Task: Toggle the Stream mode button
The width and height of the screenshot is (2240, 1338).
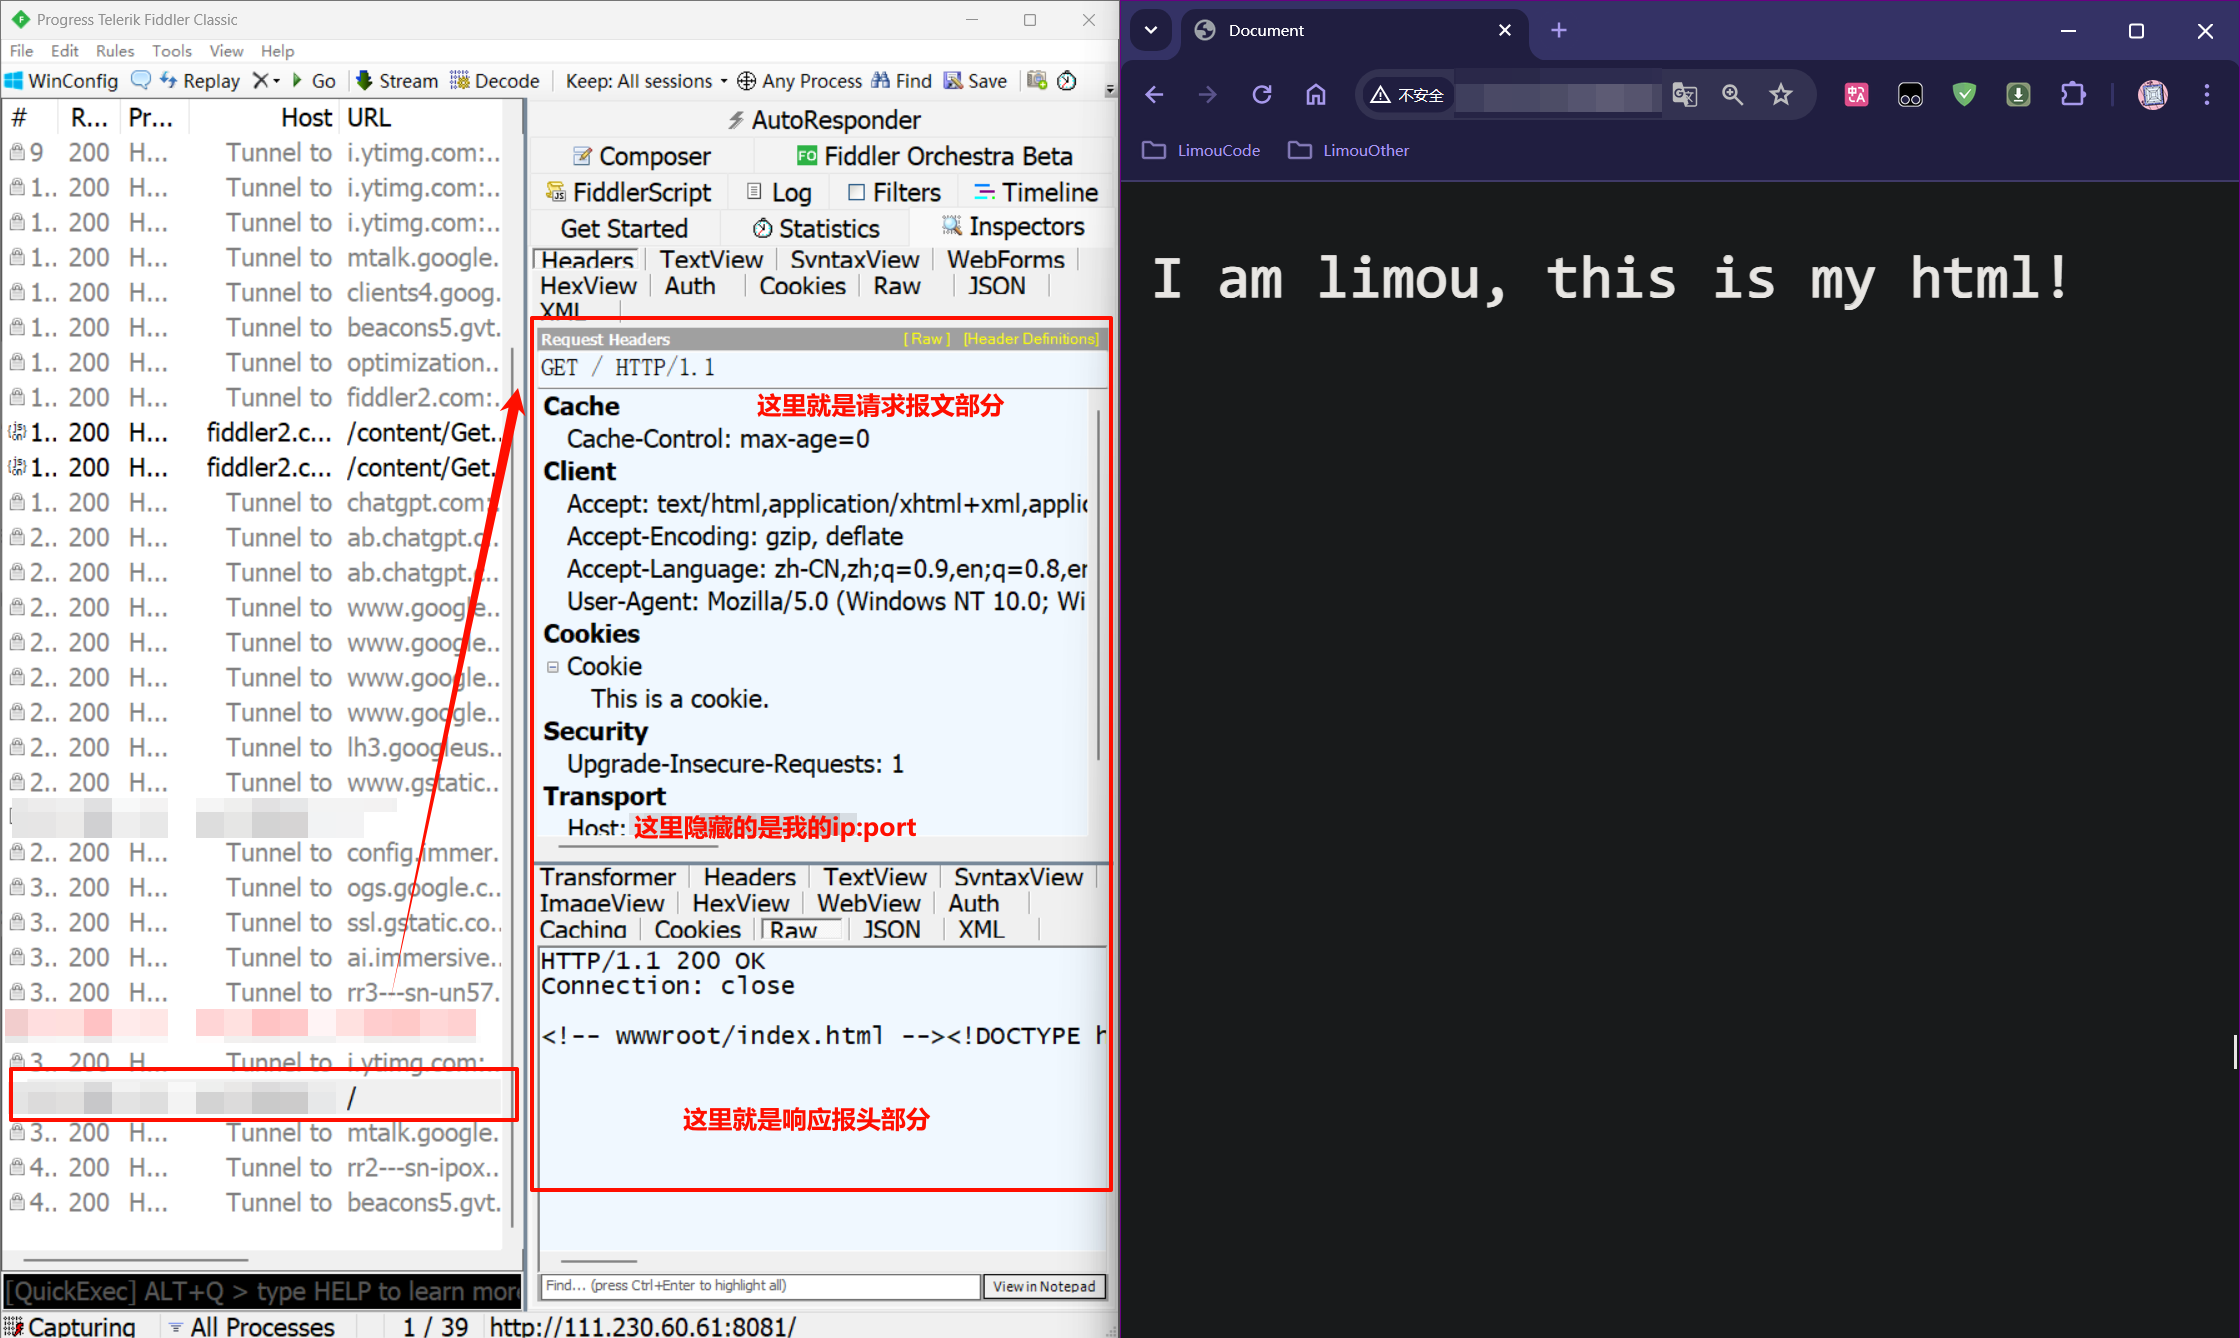Action: (397, 80)
